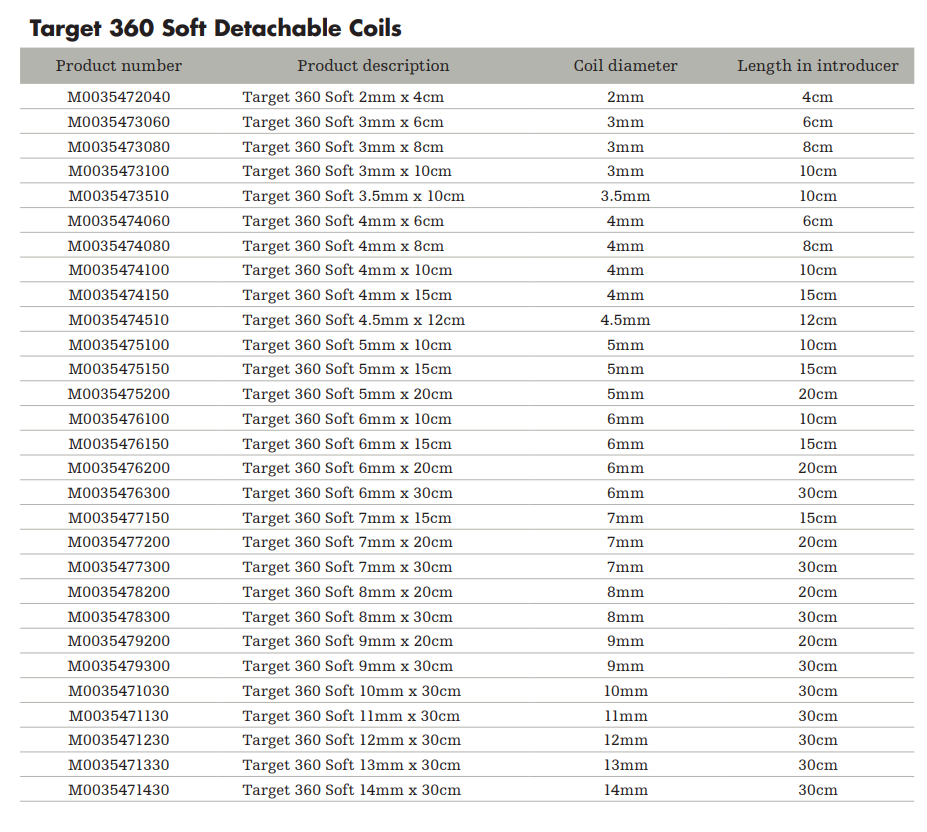Screen dimensions: 927x832
Task: Select the 12cm length in introducer cell
Action: [x=817, y=320]
